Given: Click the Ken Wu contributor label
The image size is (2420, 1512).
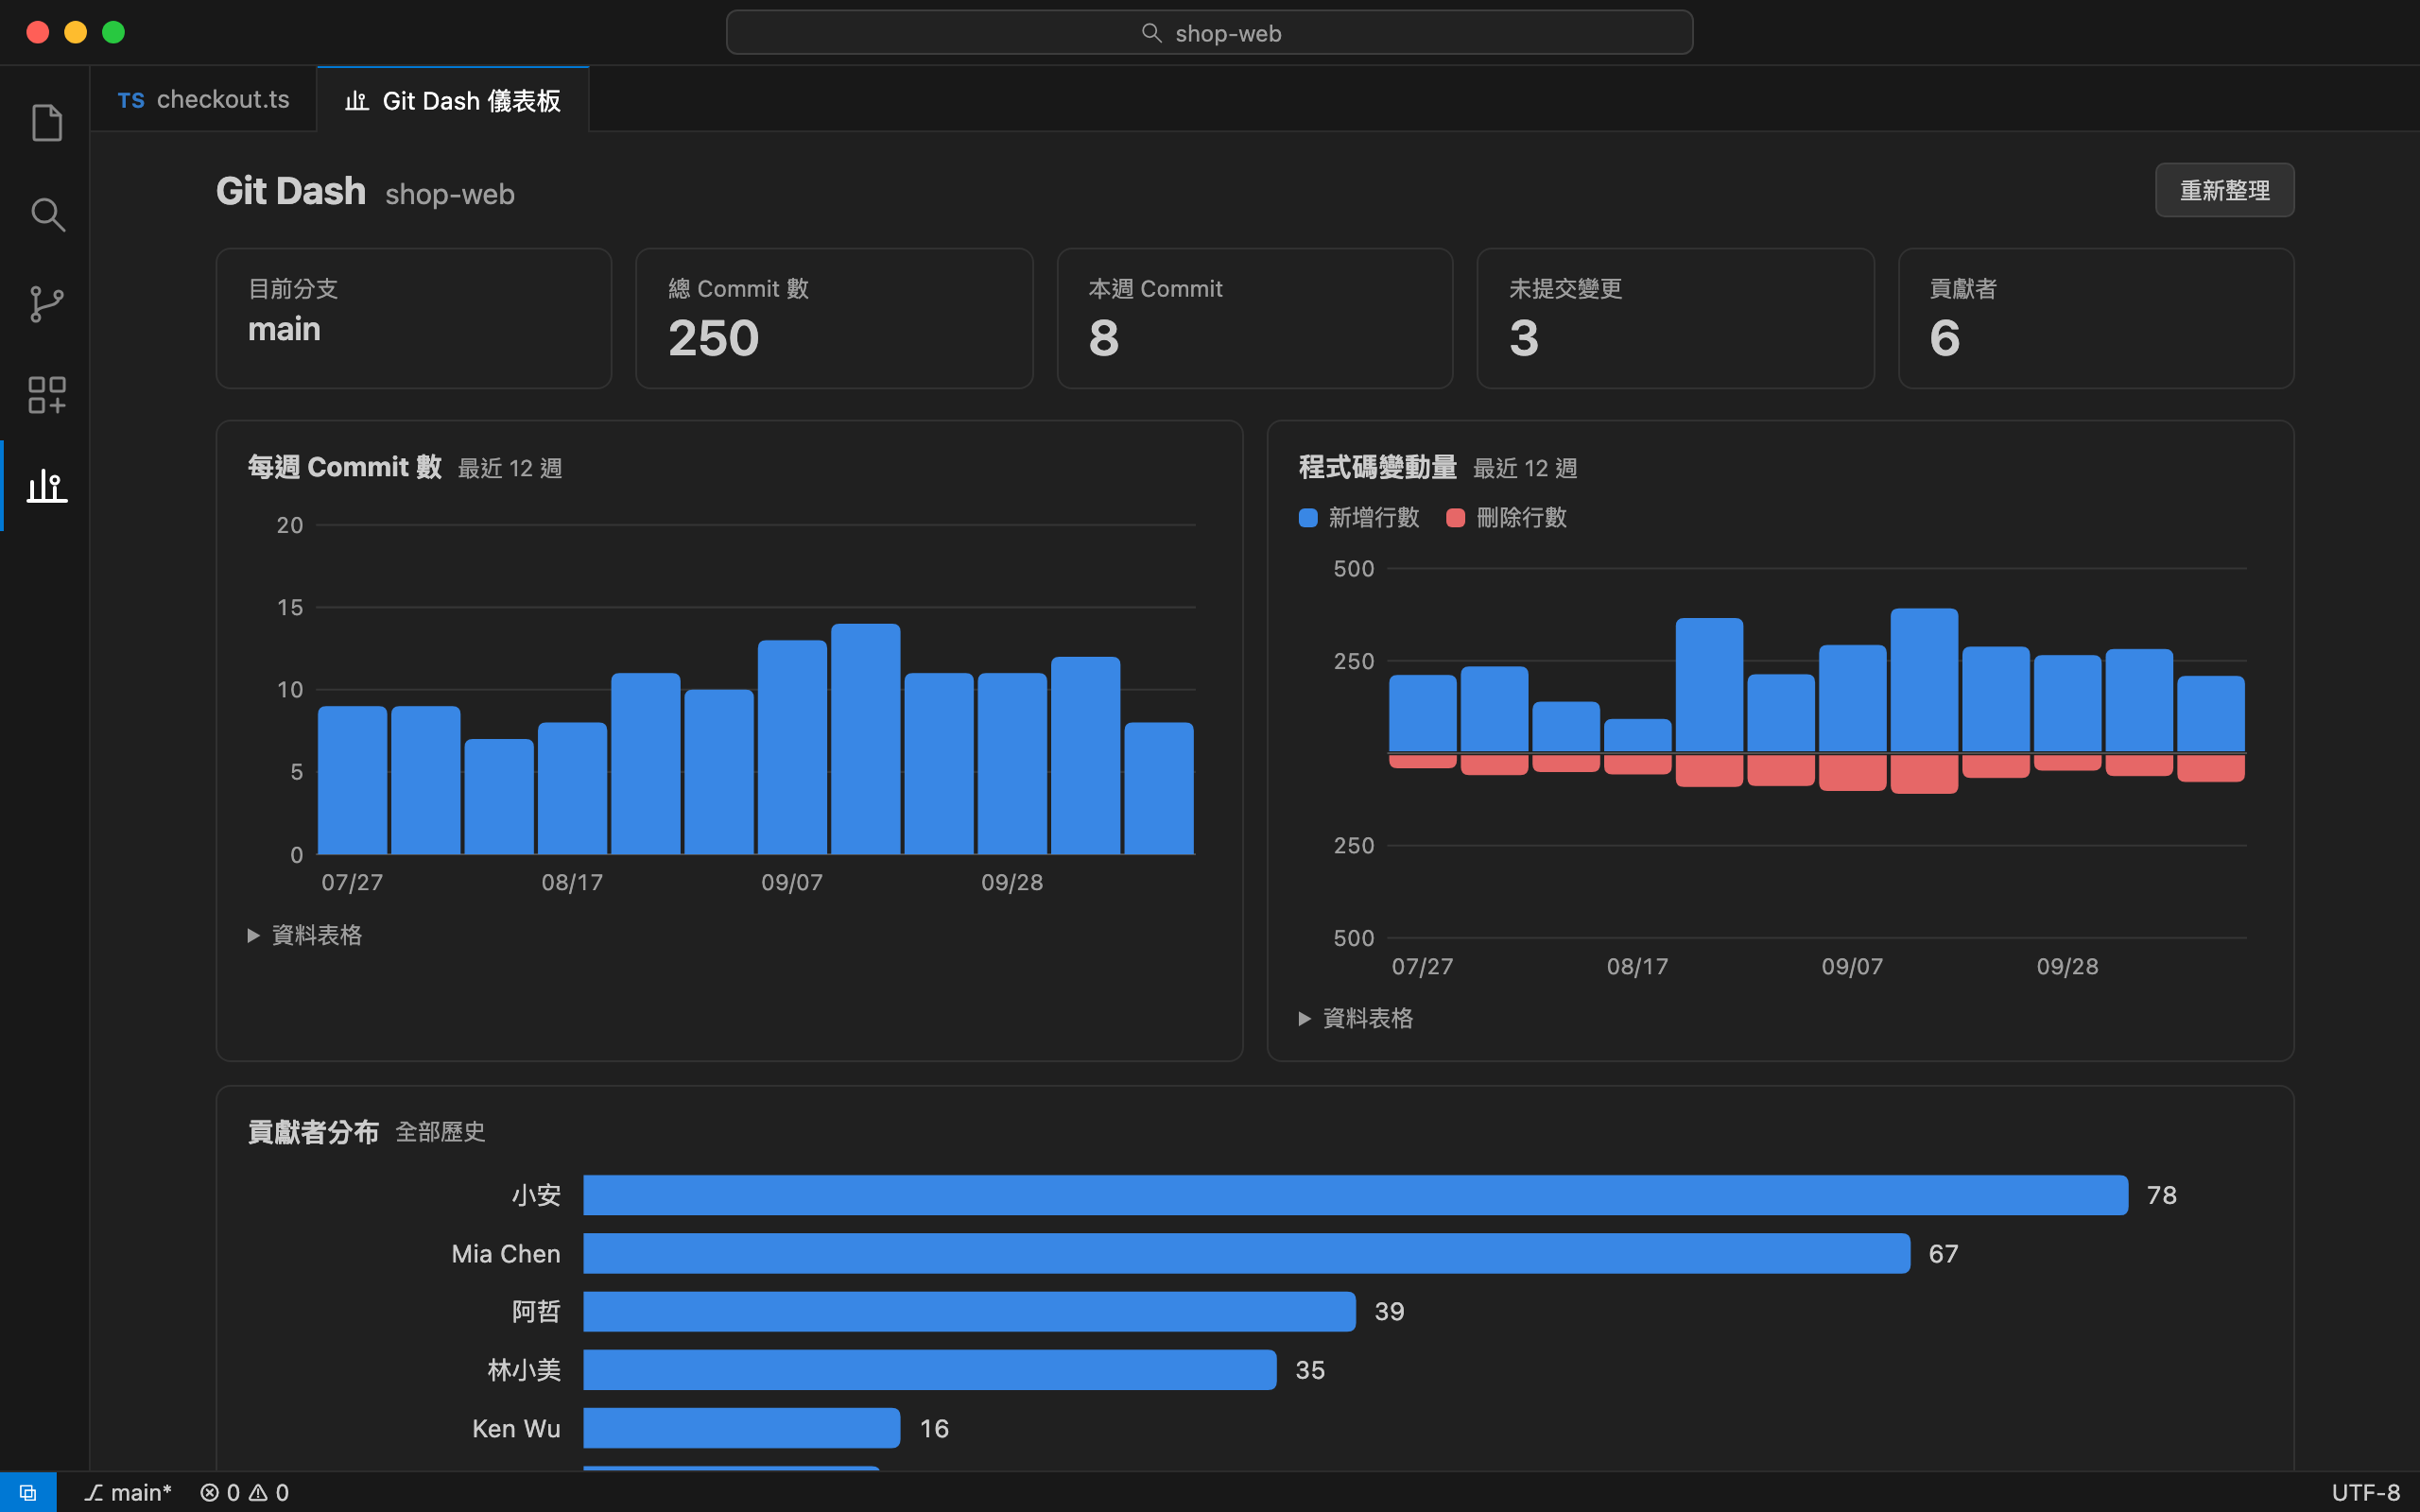Looking at the screenshot, I should (x=516, y=1428).
